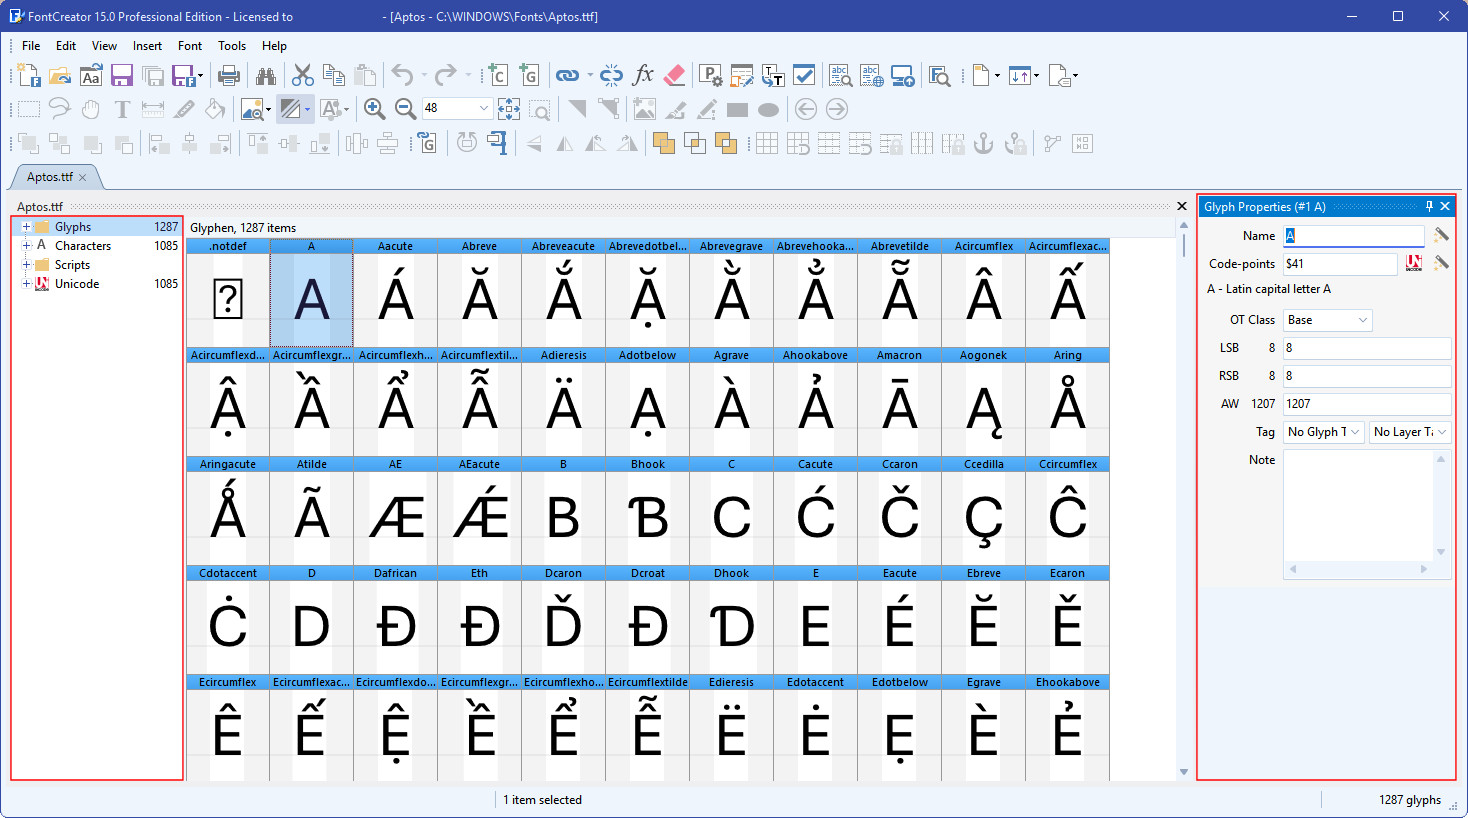Click the Unicode icon beside Code-points

pos(1414,263)
